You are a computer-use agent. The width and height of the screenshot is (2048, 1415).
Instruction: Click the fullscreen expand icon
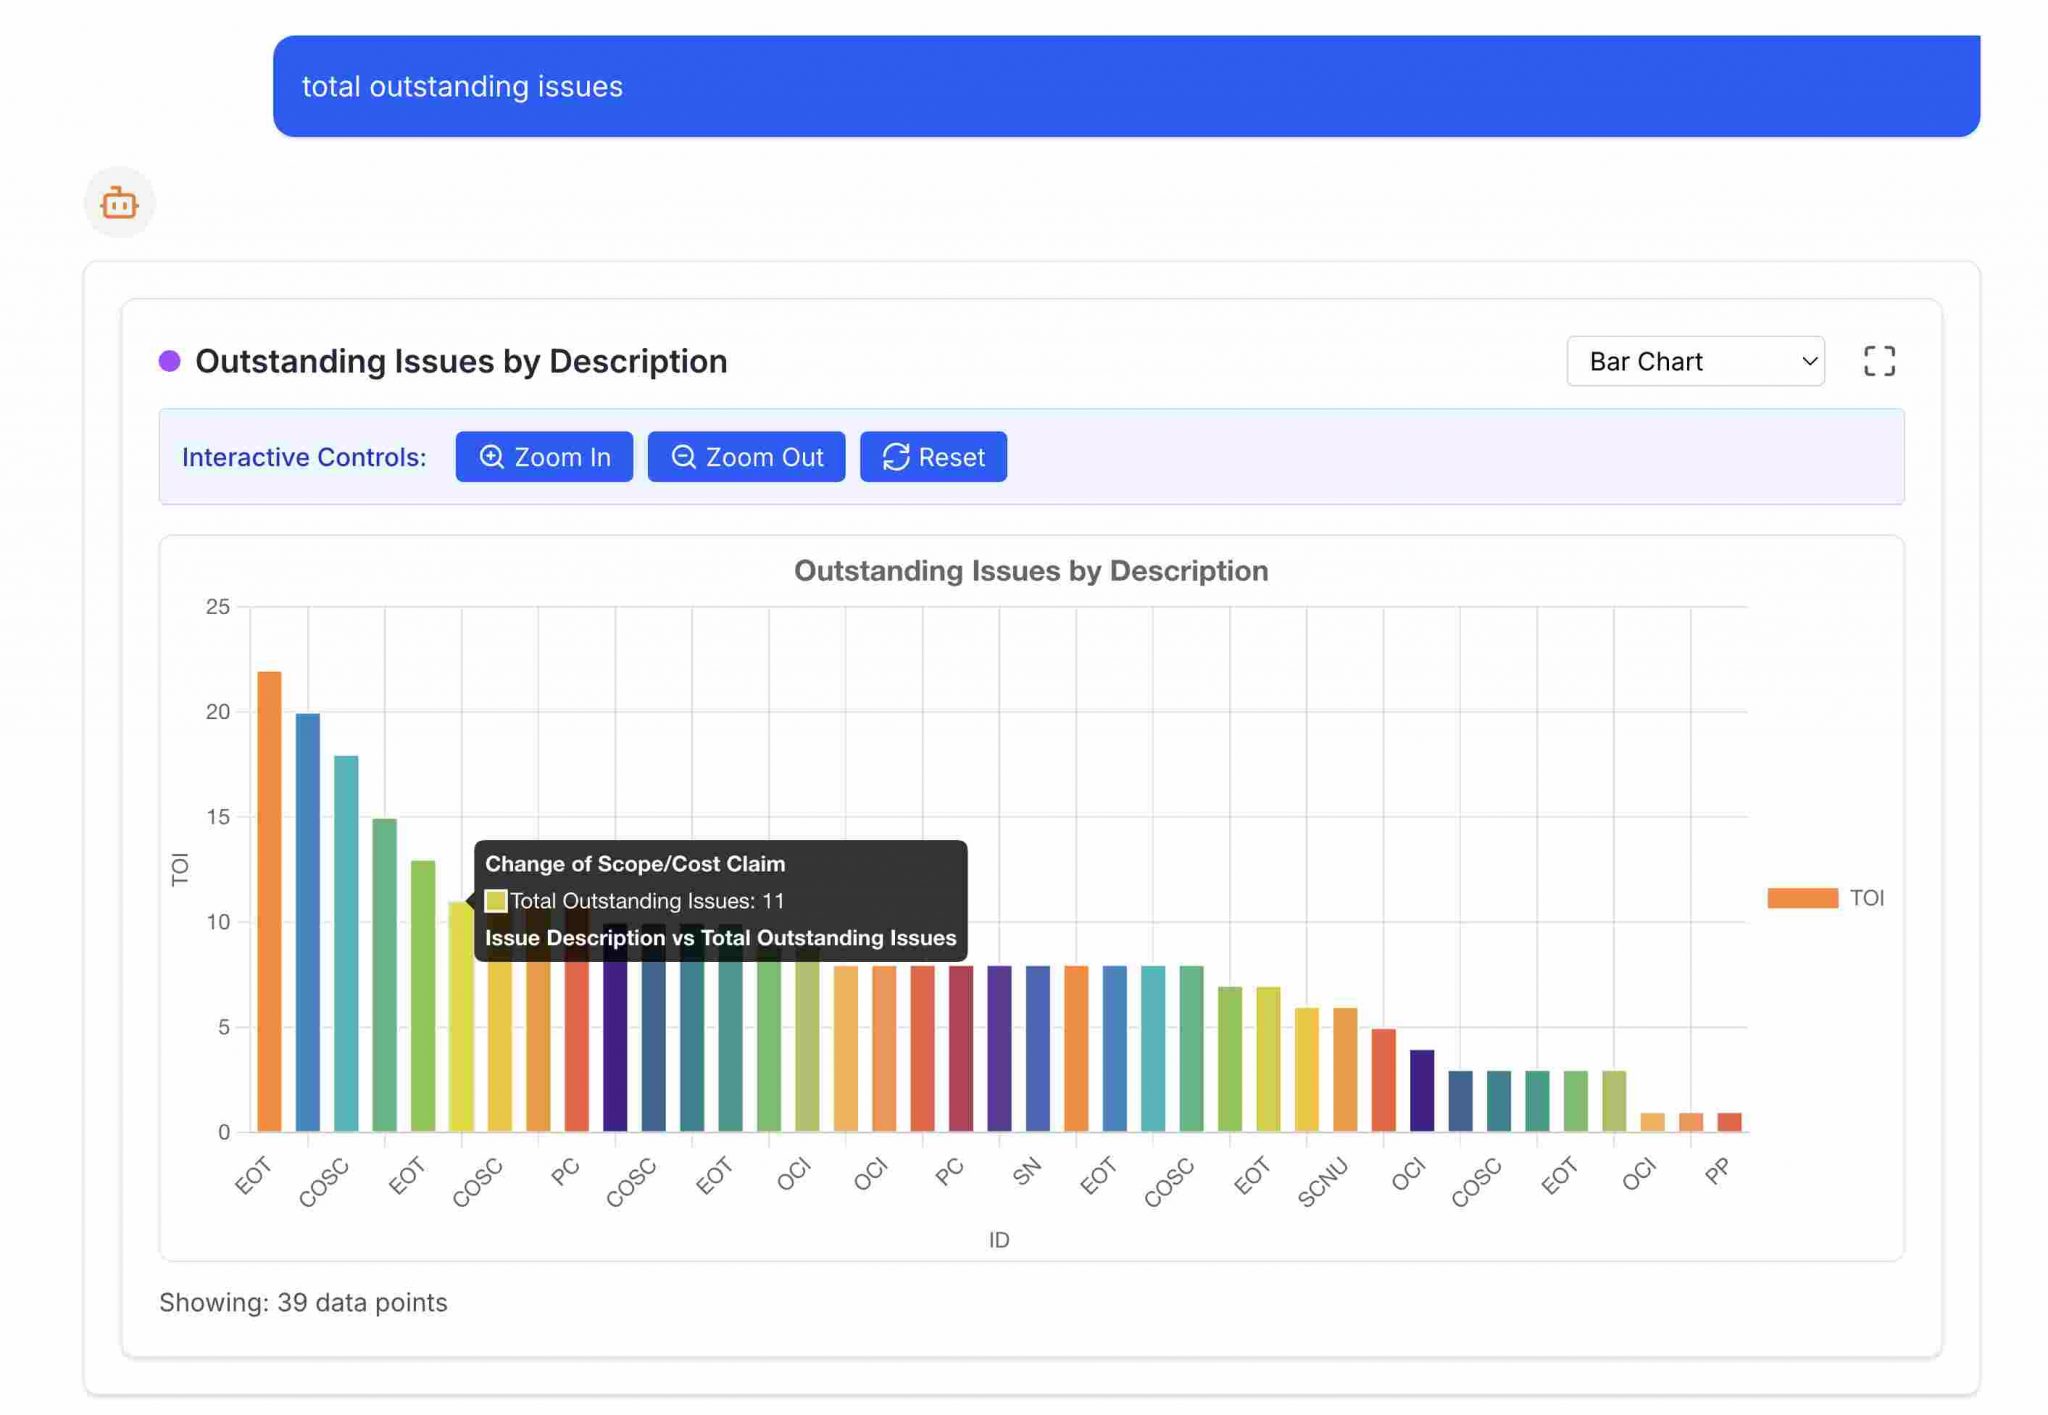[x=1881, y=361]
